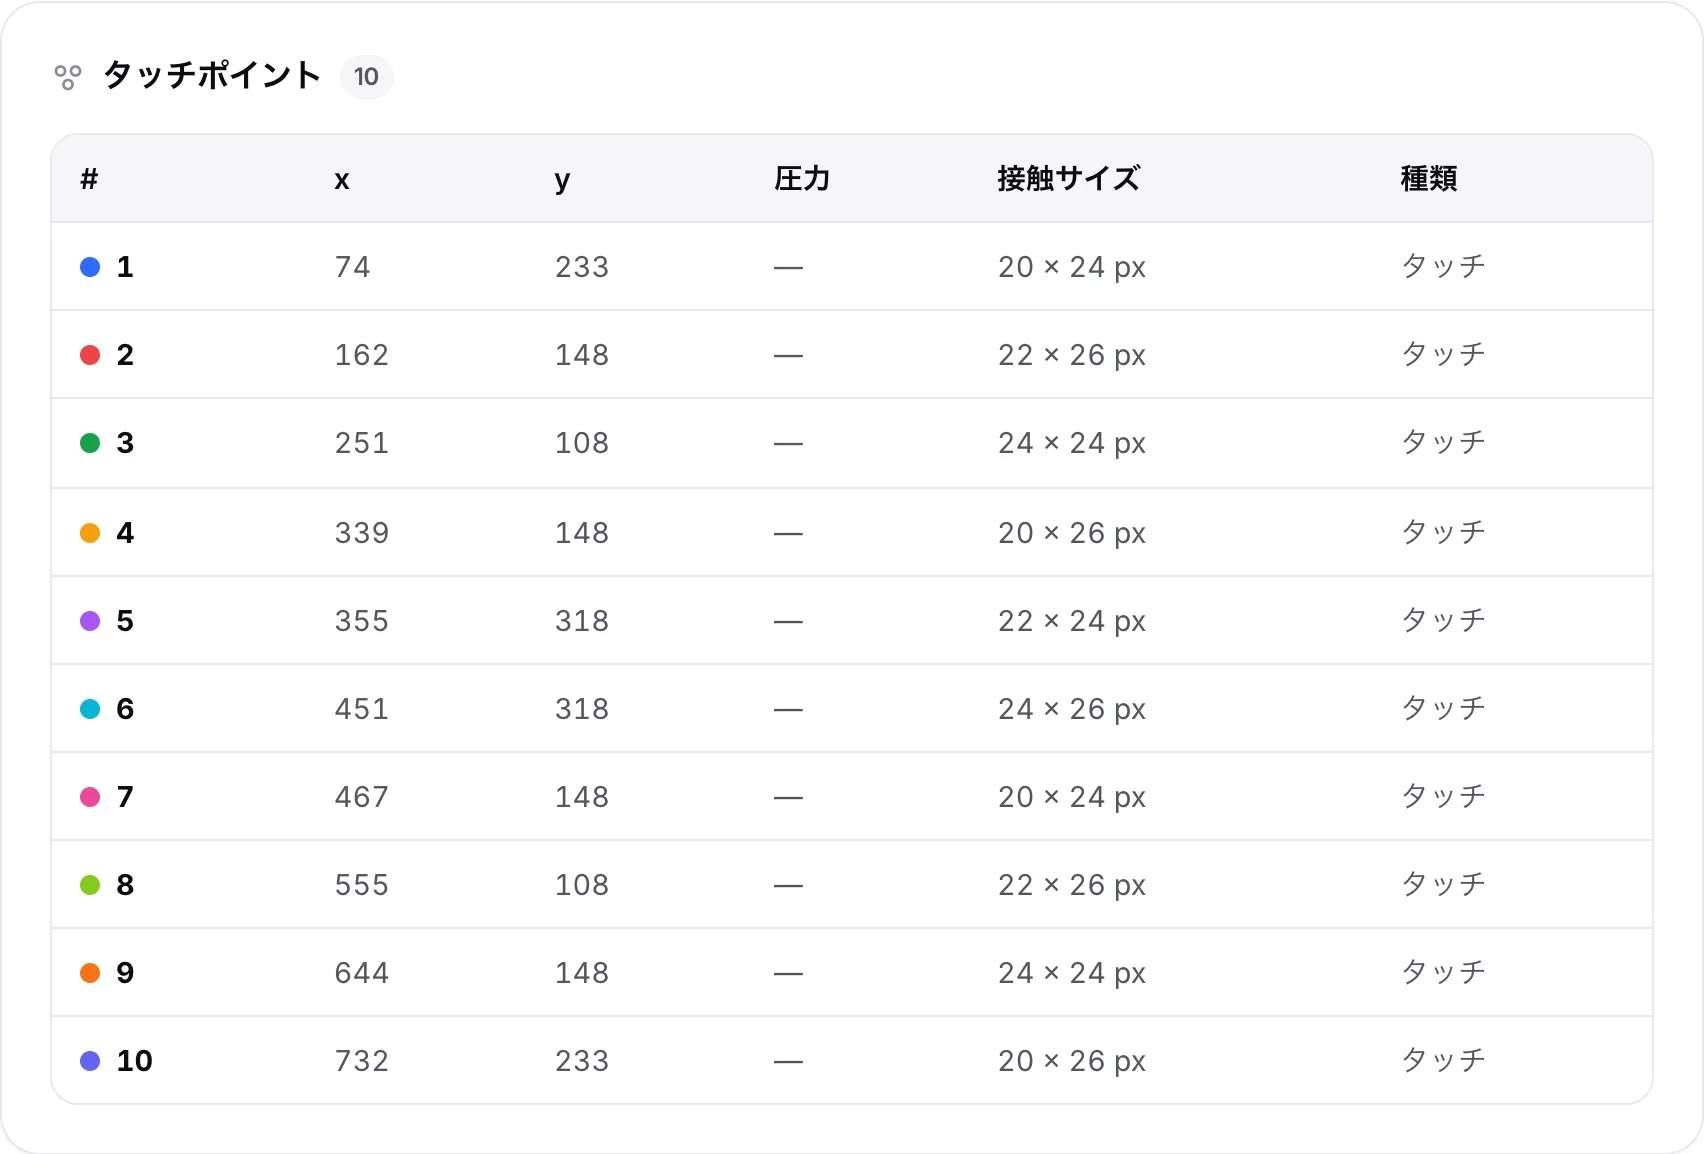
Task: Click the 接触サイズ column header
Action: click(1068, 179)
